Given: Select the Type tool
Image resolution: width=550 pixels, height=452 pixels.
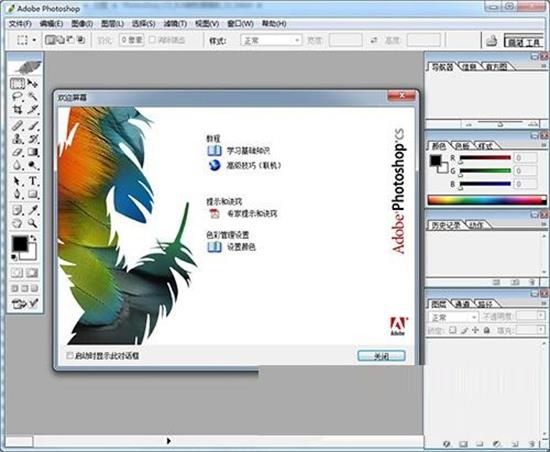Looking at the screenshot, I should (33, 181).
